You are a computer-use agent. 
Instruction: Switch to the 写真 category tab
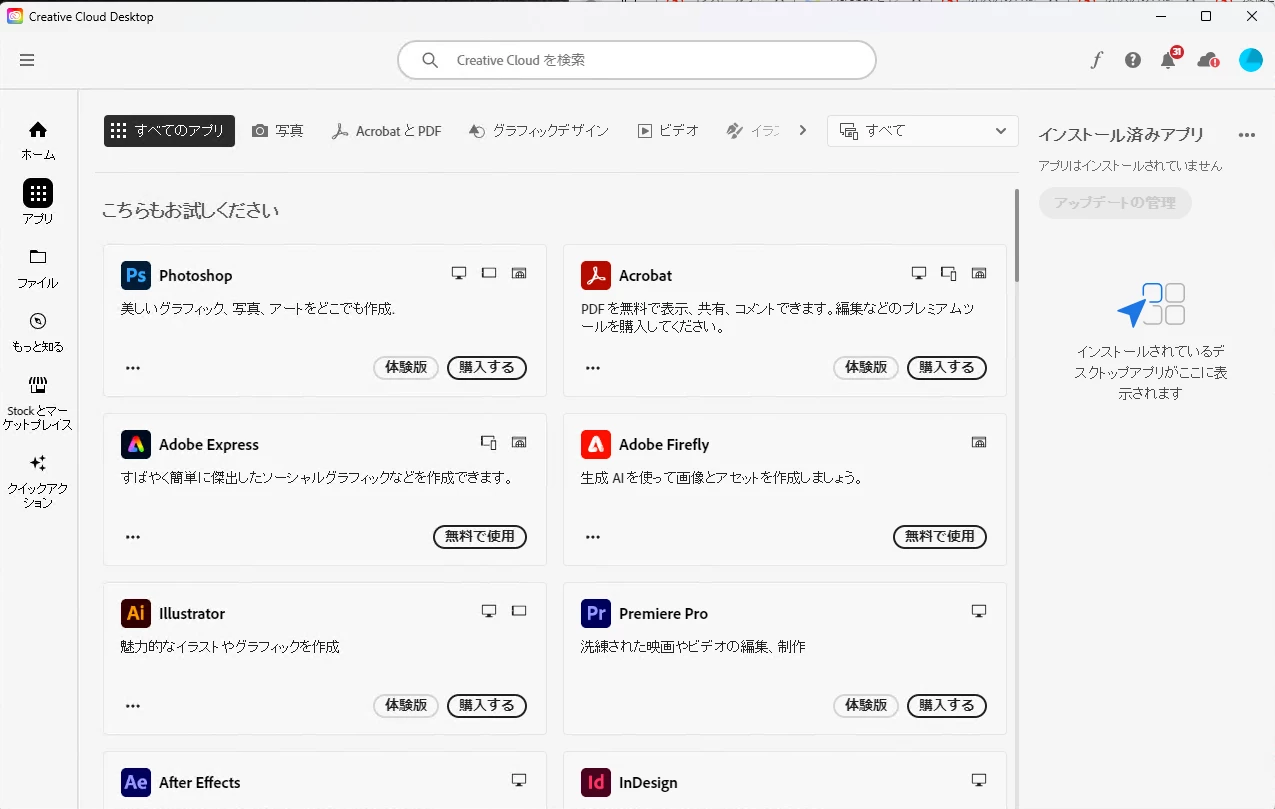[277, 131]
